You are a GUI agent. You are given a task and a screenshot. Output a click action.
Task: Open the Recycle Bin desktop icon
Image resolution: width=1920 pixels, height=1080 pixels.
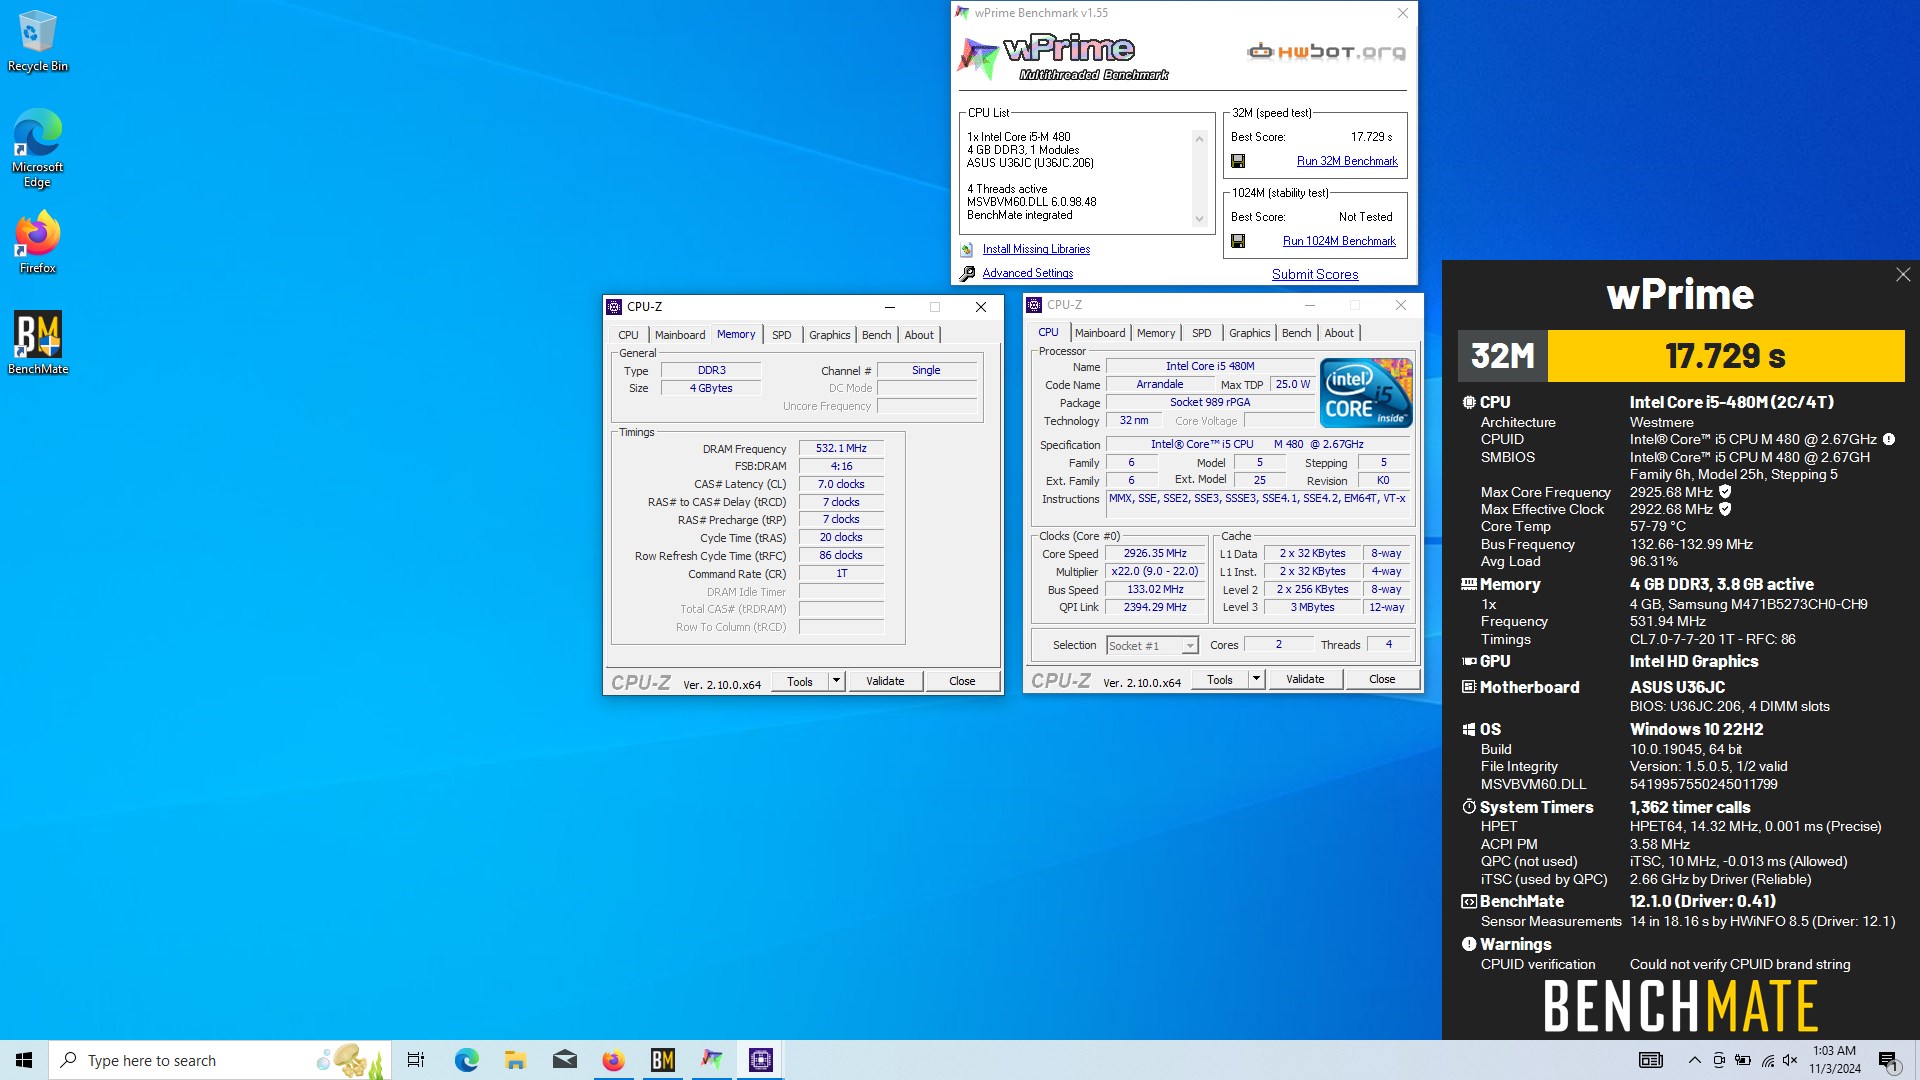tap(37, 42)
